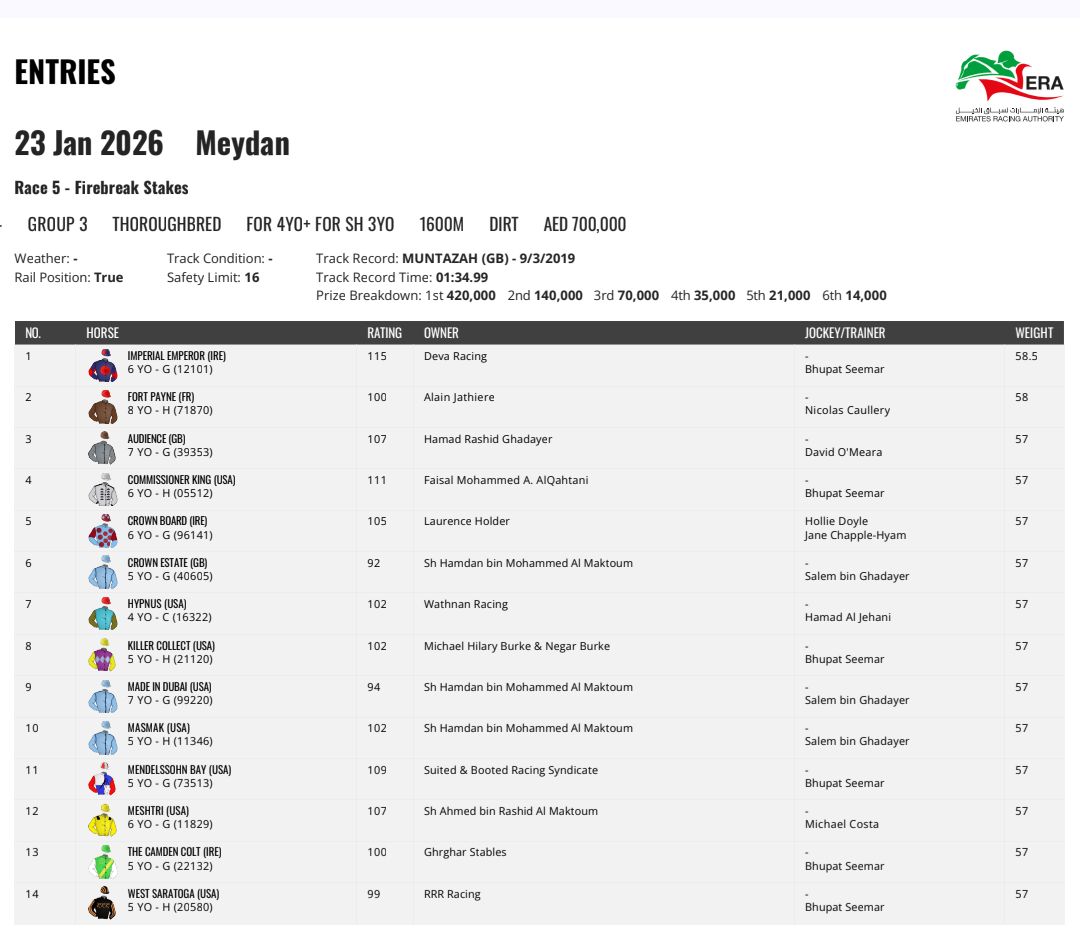1080x939 pixels.
Task: Click The Camden Colt's green silks icon
Action: pyautogui.click(x=103, y=862)
